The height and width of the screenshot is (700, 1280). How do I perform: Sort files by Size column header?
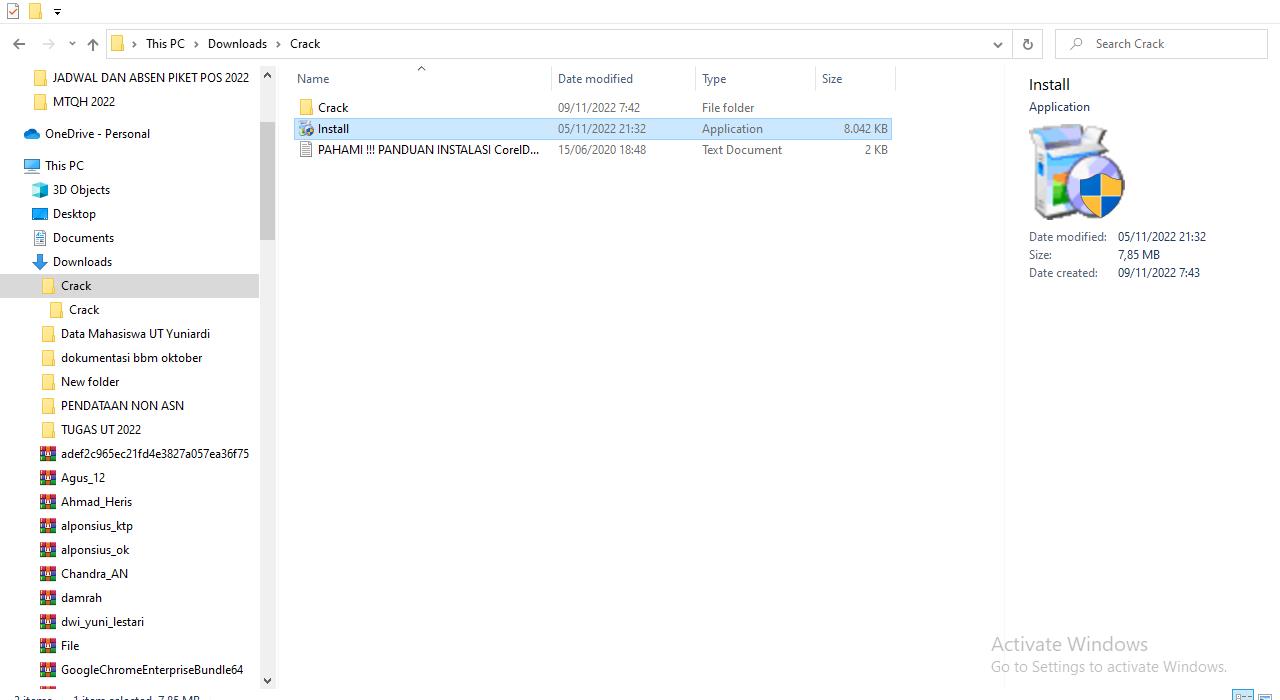click(x=832, y=79)
